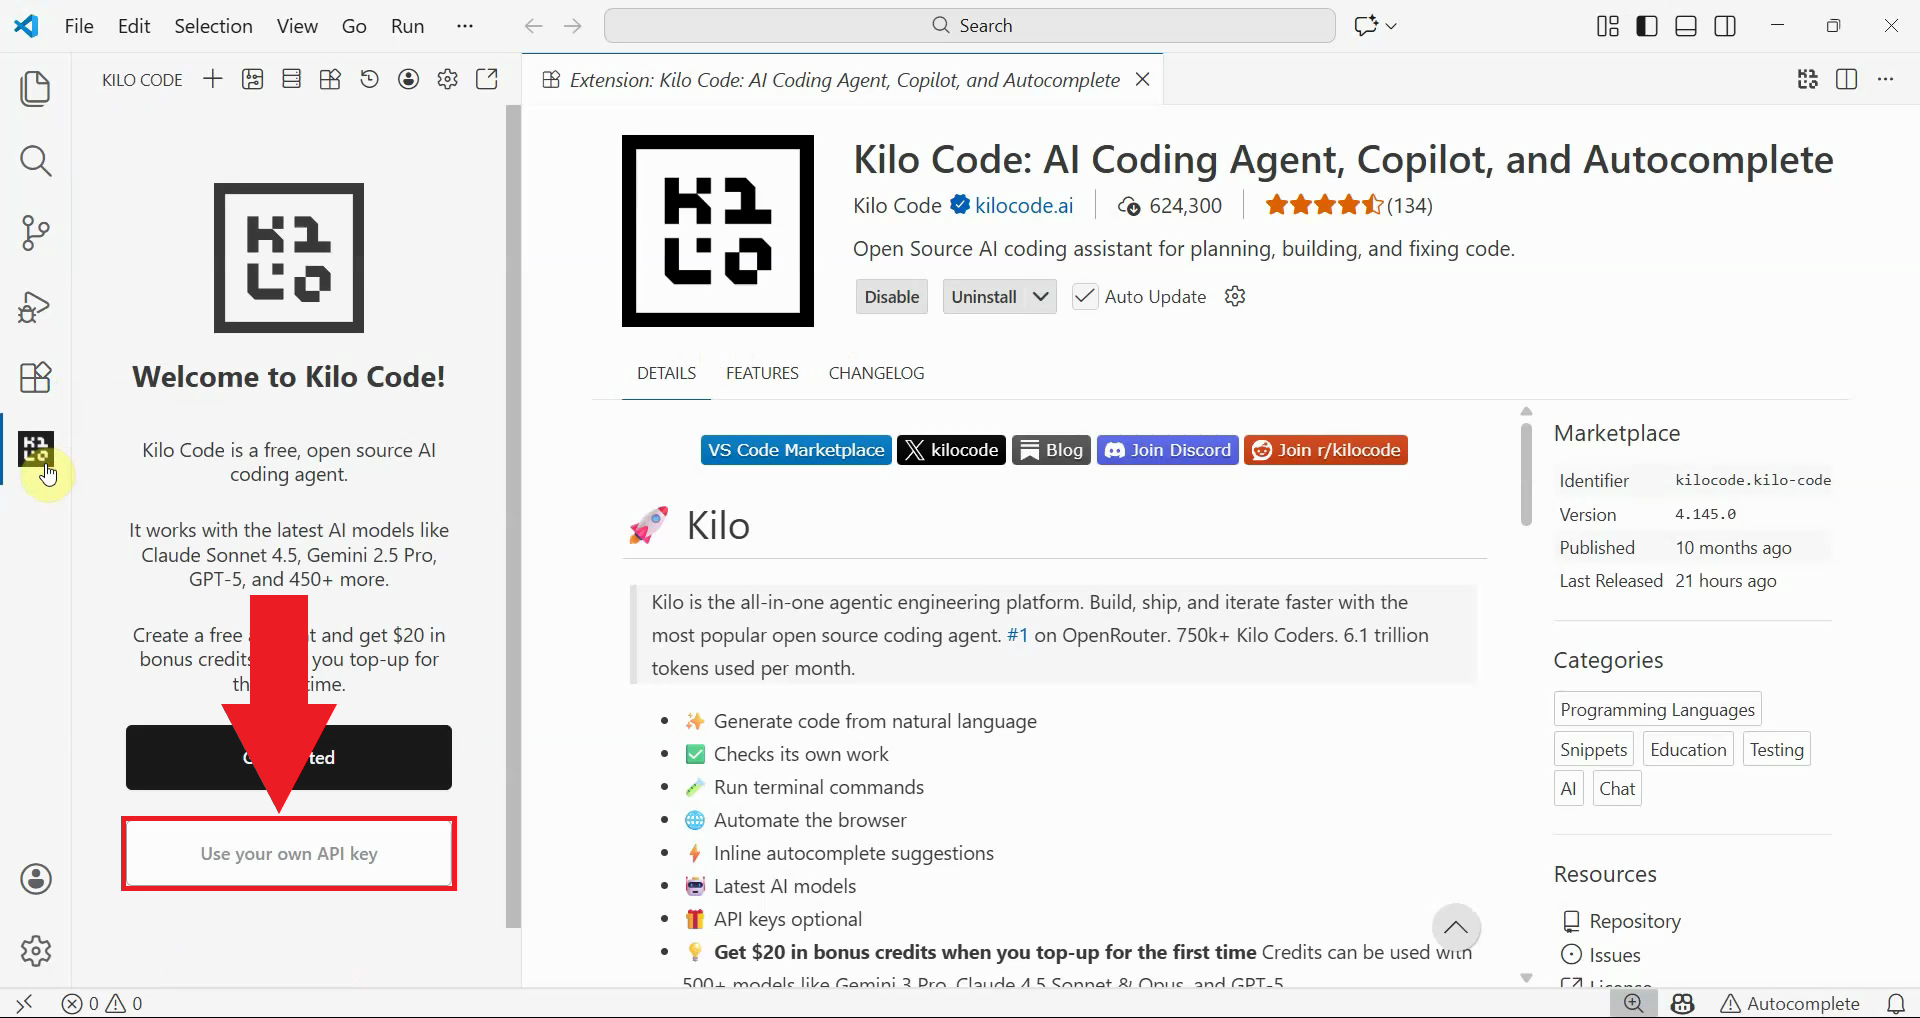Open the Uninstall dropdown arrow
The image size is (1920, 1018).
pos(1040,296)
